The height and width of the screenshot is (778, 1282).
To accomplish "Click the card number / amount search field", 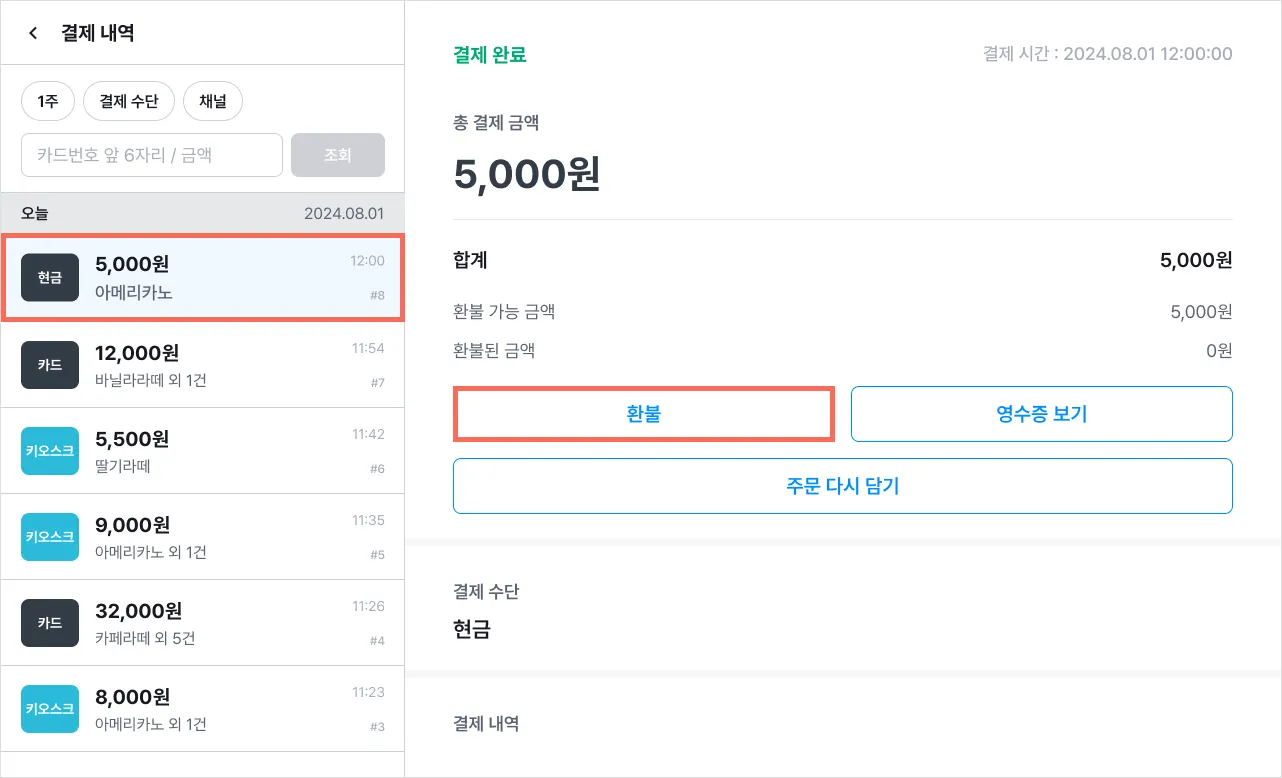I will [x=152, y=155].
